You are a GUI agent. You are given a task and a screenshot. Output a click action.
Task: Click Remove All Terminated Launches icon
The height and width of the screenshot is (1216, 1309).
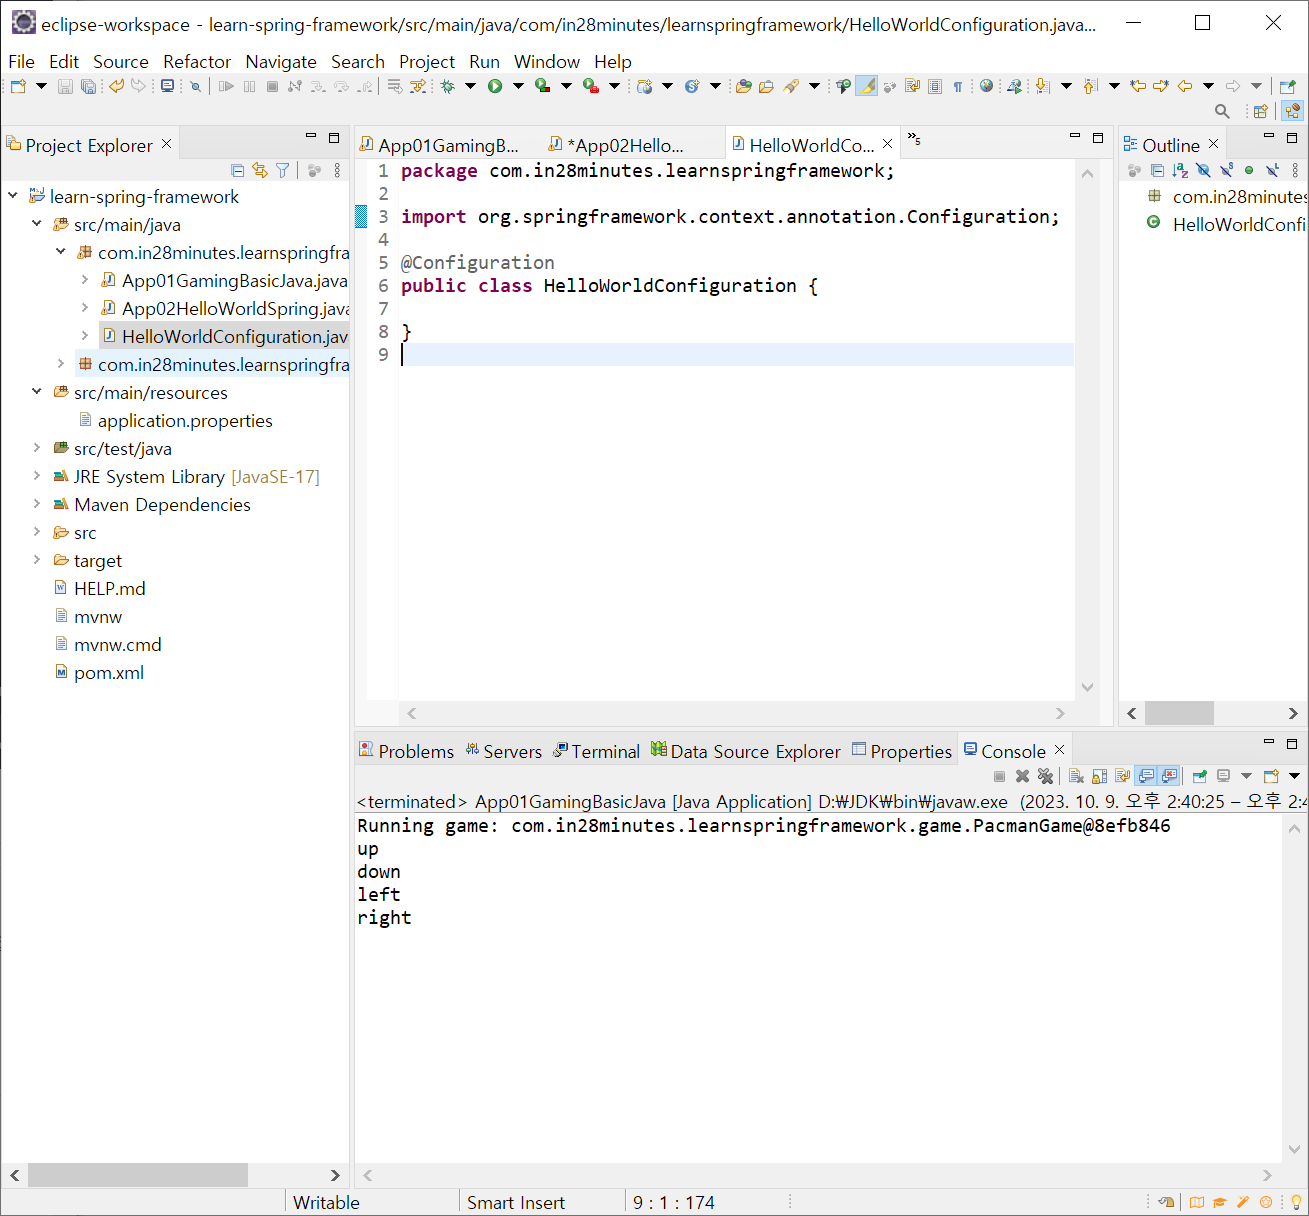coord(1045,776)
